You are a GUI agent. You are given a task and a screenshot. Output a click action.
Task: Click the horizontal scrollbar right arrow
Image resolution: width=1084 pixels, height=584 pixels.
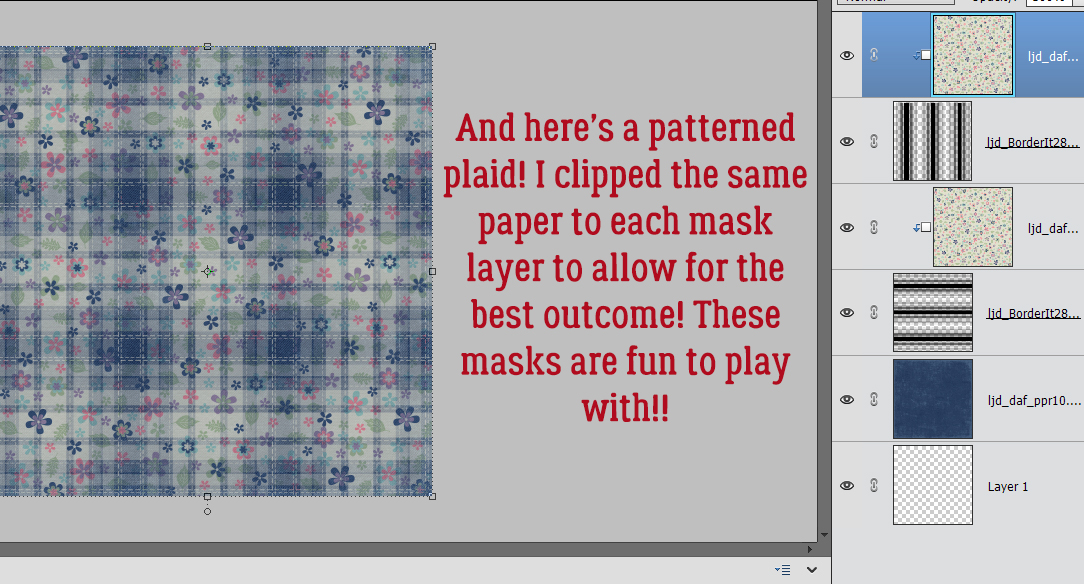click(810, 549)
